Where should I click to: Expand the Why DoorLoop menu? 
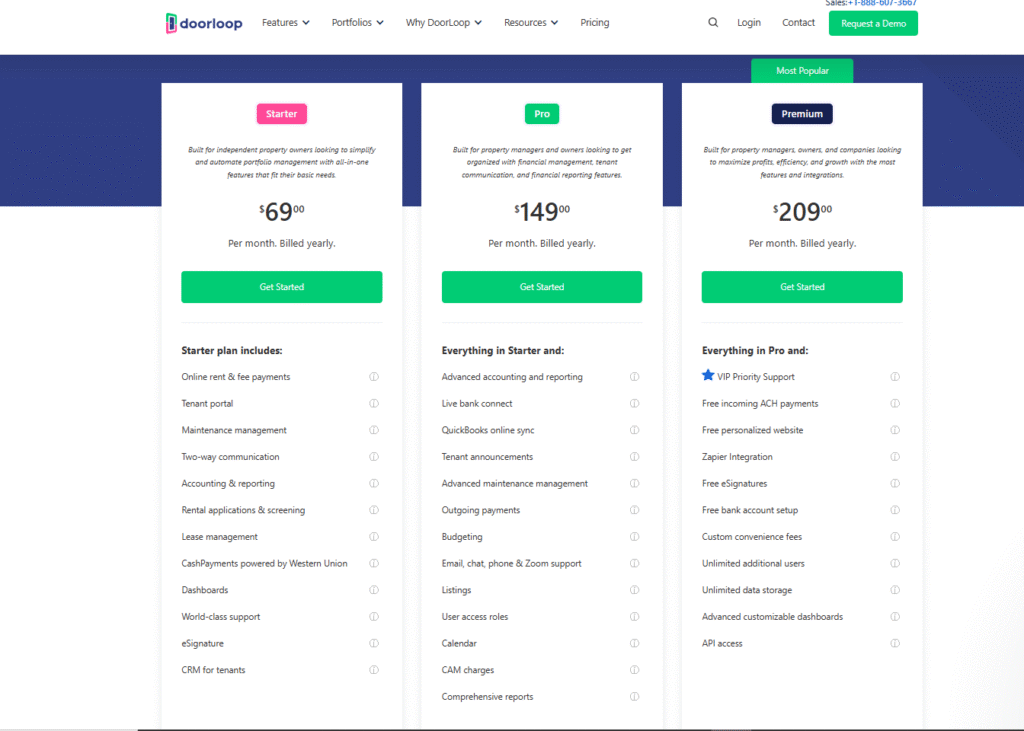tap(443, 23)
